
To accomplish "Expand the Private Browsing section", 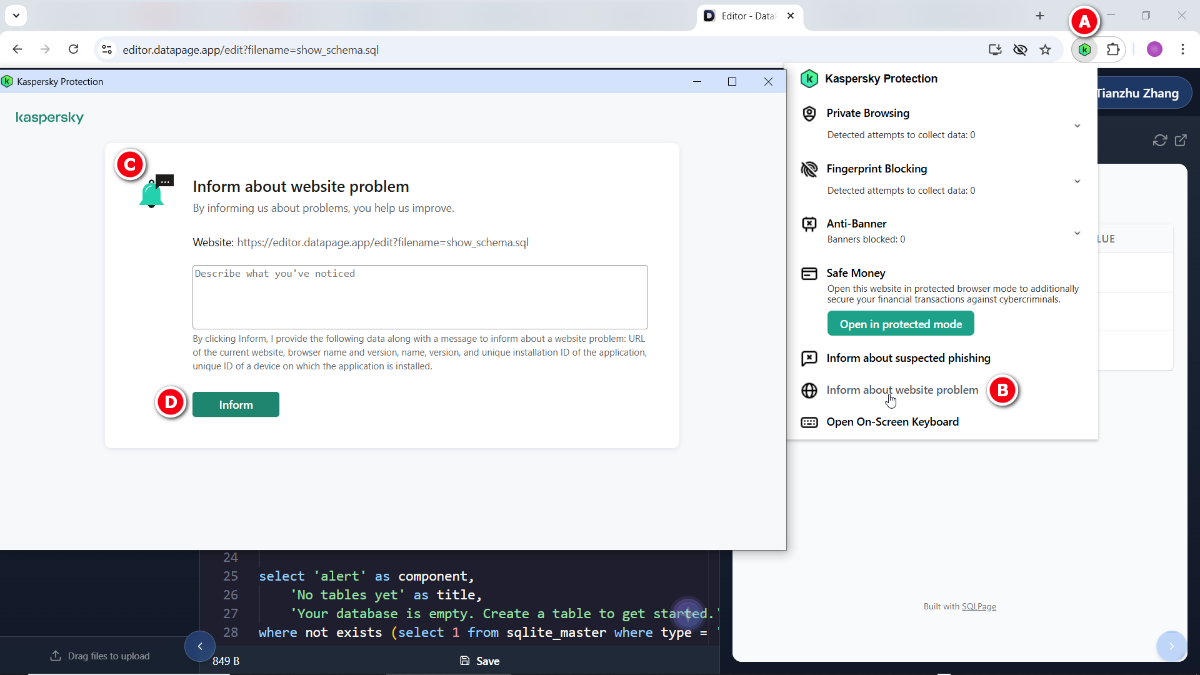I will pyautogui.click(x=1077, y=125).
